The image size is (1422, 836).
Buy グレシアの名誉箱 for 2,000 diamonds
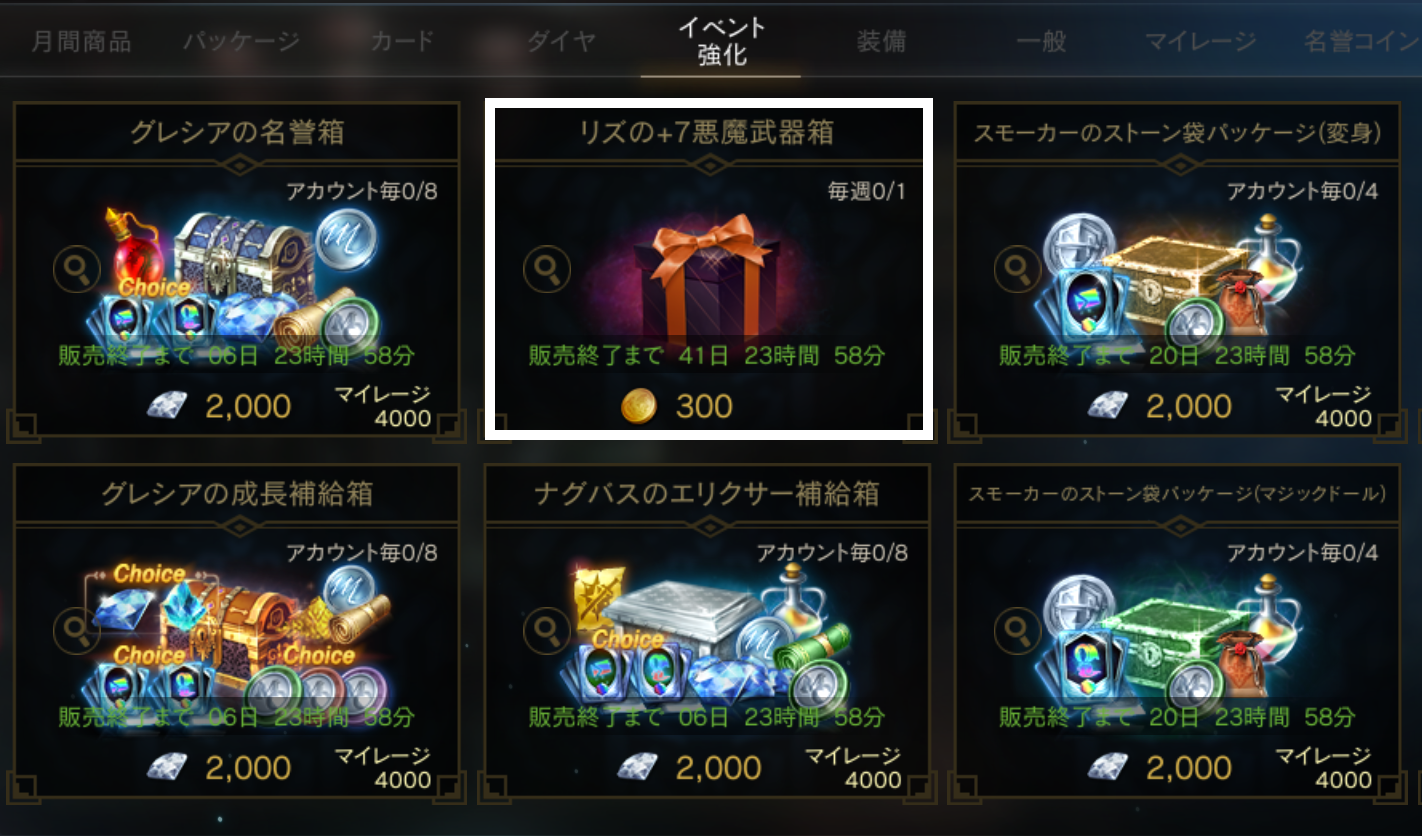[x=219, y=406]
